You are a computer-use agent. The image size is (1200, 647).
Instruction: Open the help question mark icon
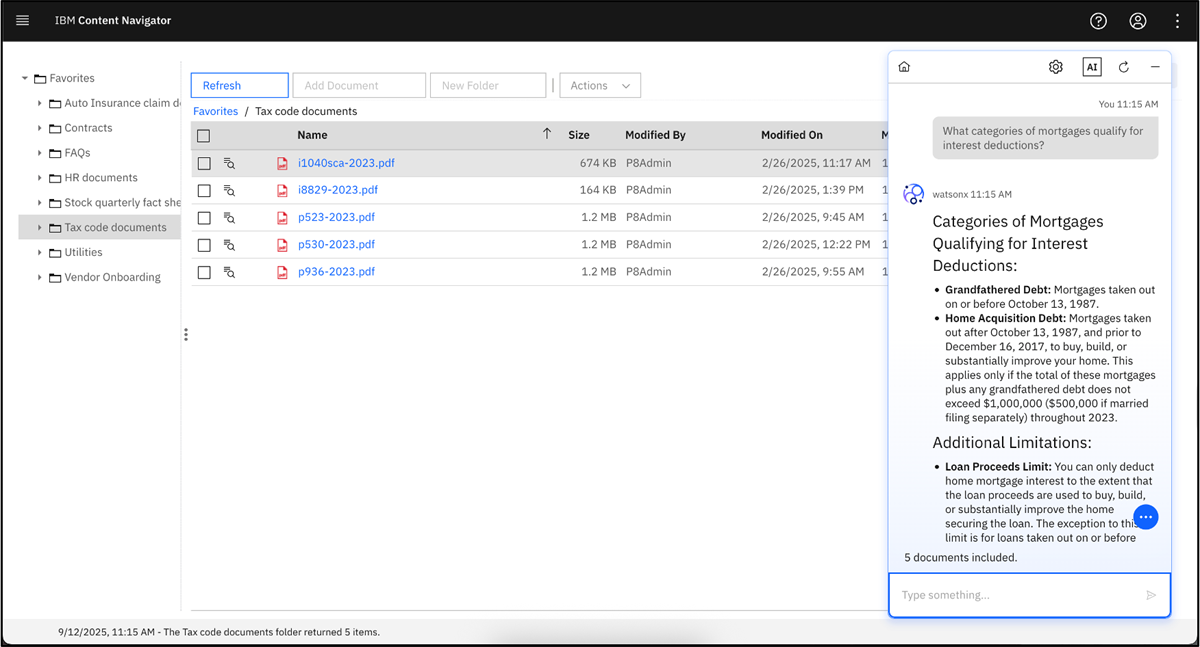(1098, 21)
